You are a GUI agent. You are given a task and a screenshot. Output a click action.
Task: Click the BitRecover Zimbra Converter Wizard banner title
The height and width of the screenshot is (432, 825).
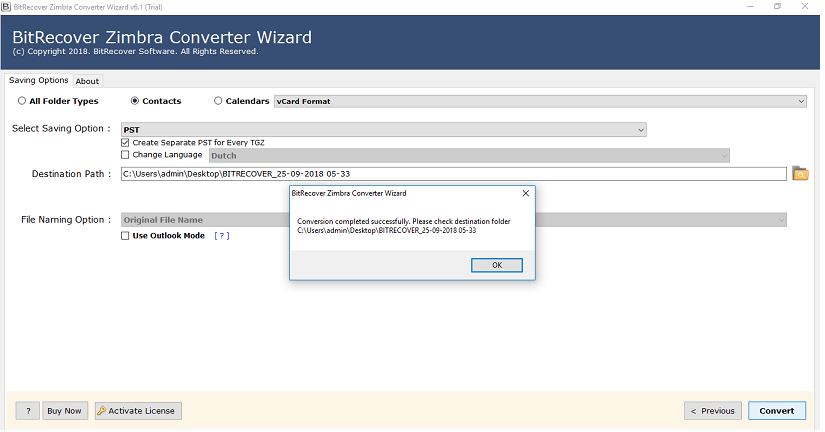[162, 37]
